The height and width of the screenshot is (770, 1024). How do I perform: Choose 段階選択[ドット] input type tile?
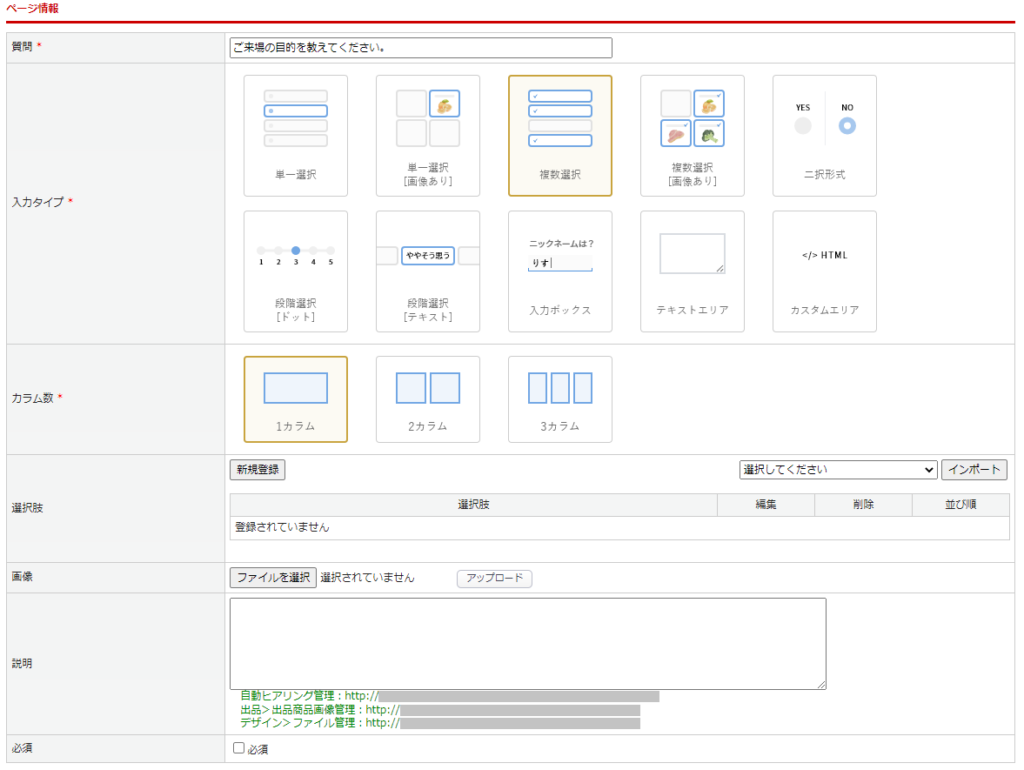click(x=295, y=270)
